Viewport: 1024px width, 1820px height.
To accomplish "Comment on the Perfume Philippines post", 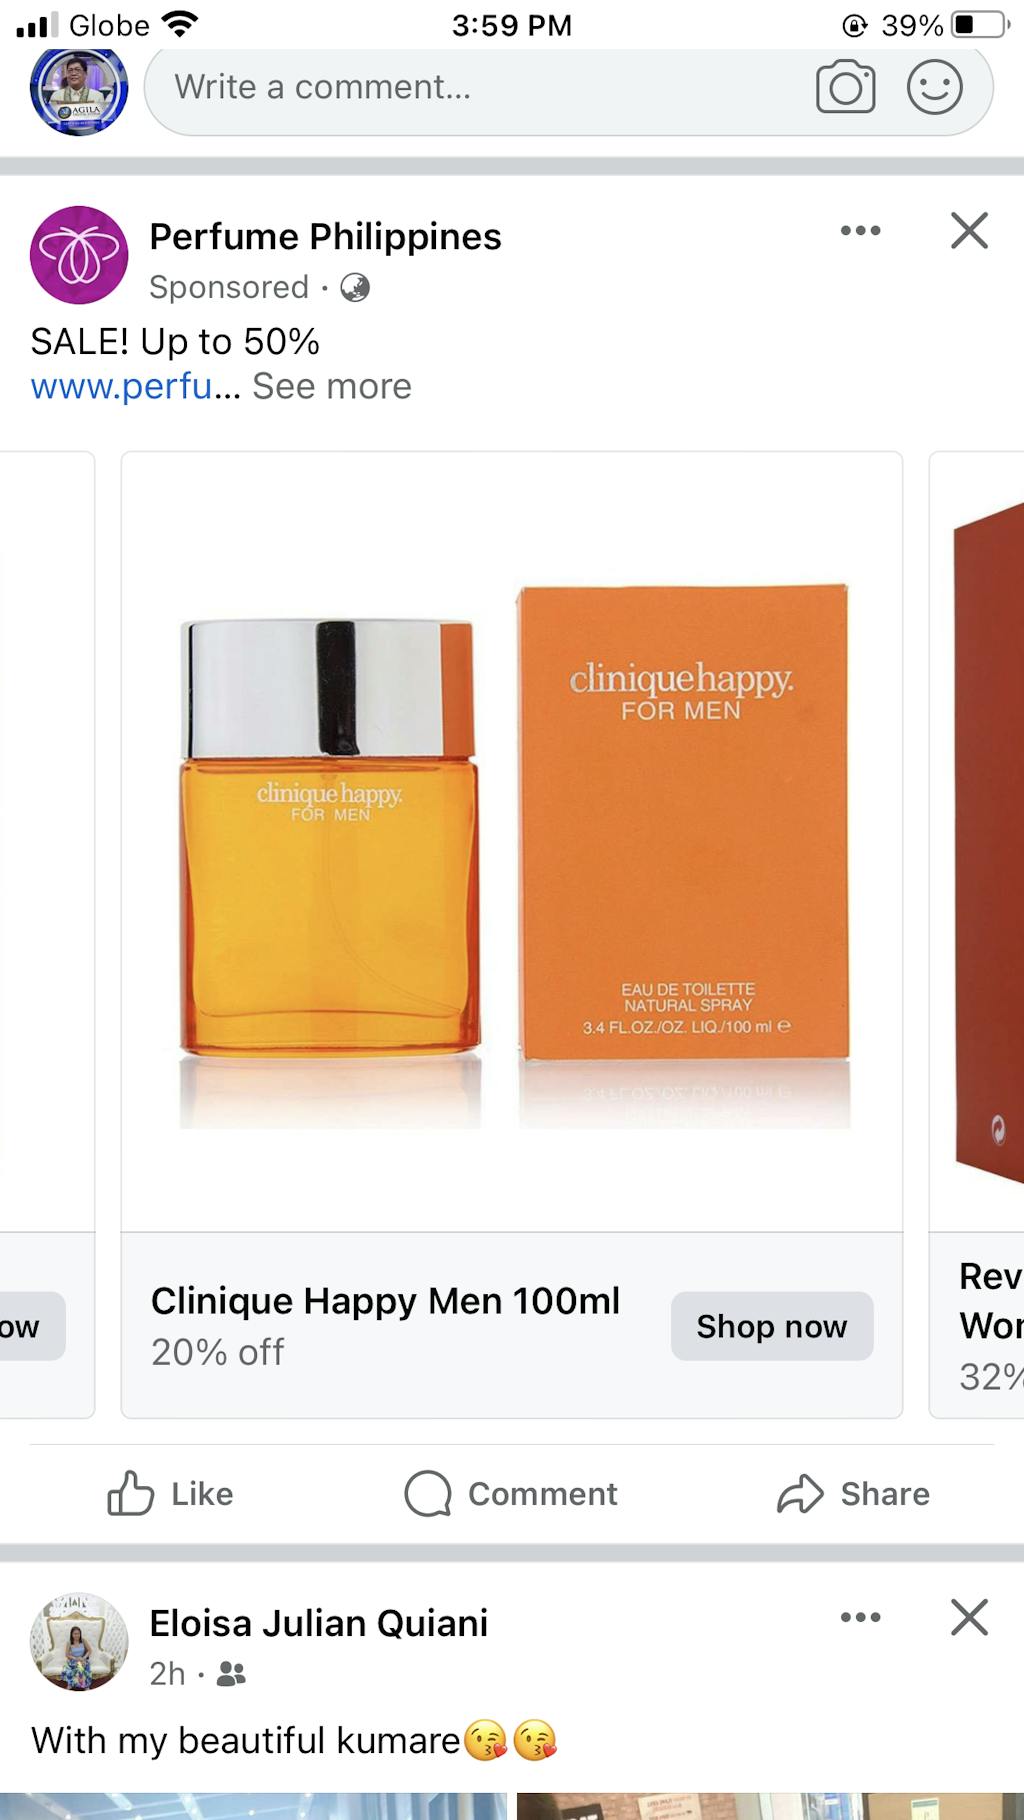I will tap(511, 1494).
